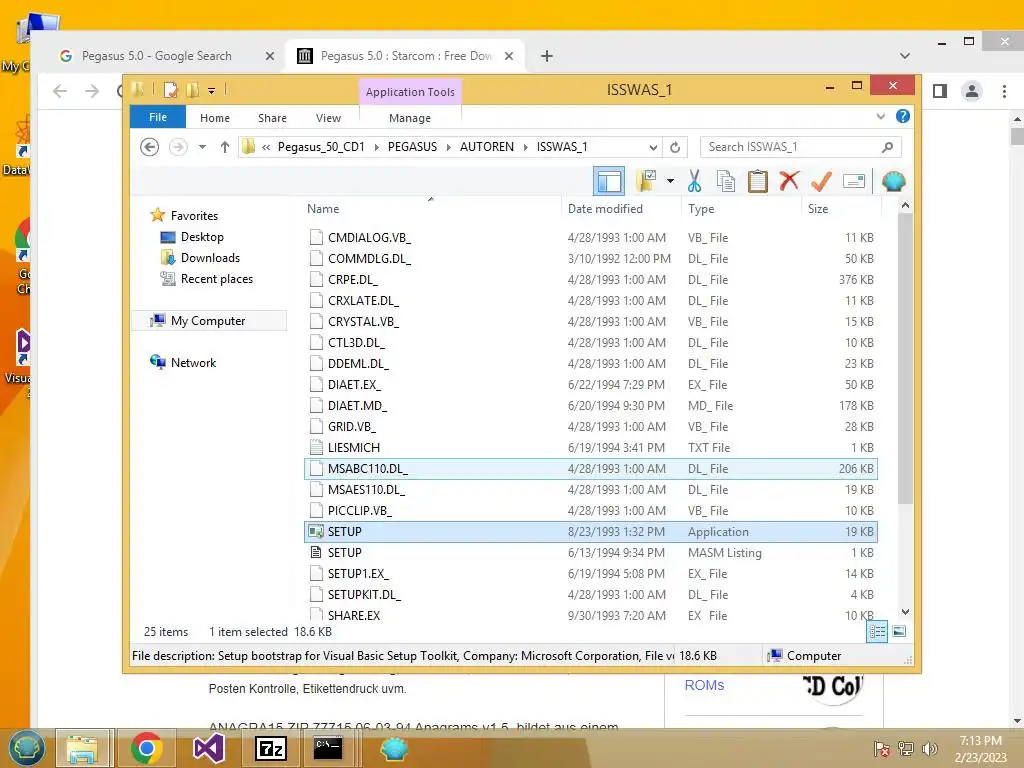The image size is (1024, 768).
Task: Open the File ribbon tab
Action: 158,118
